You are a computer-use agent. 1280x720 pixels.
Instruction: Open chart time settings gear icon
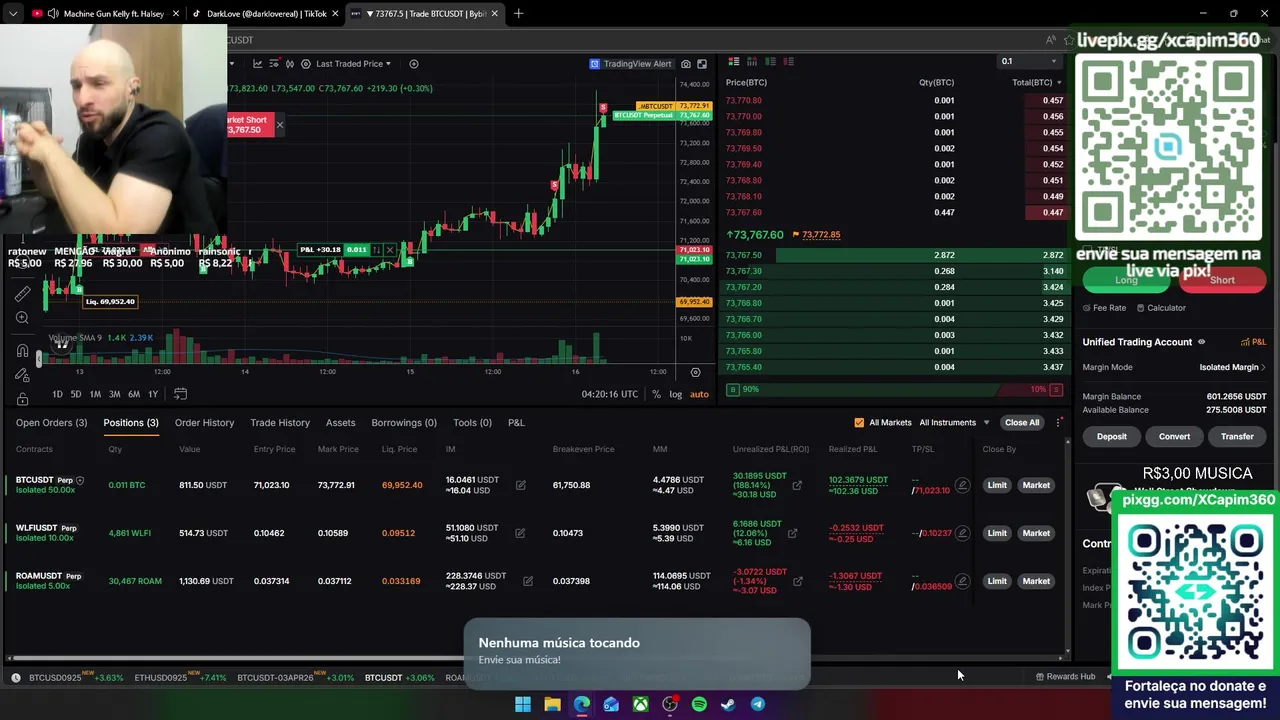[695, 372]
